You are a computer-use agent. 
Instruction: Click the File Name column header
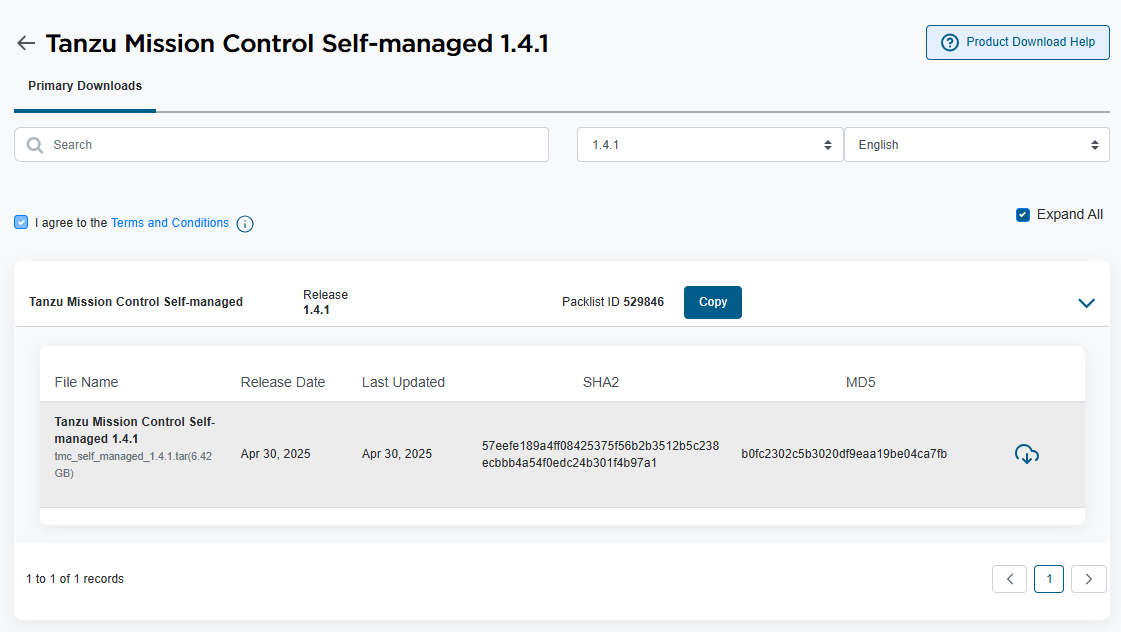(87, 382)
